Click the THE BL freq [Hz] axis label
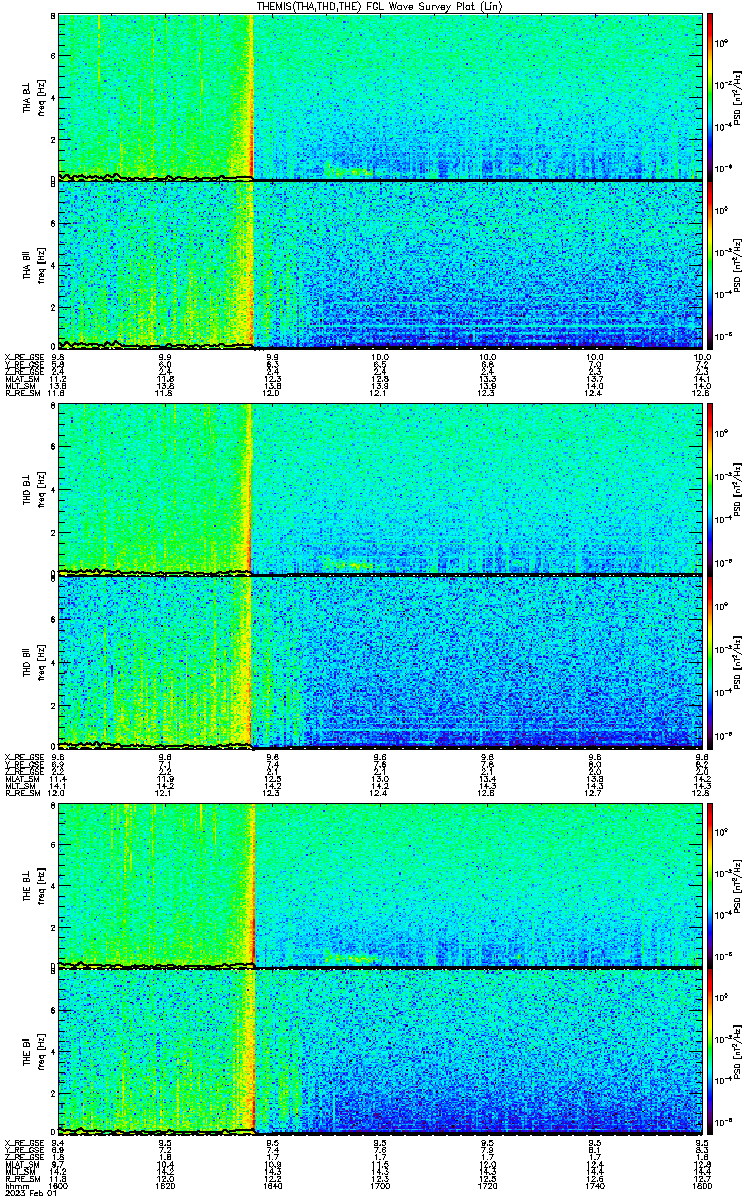The height and width of the screenshot is (1200, 750). point(41,884)
